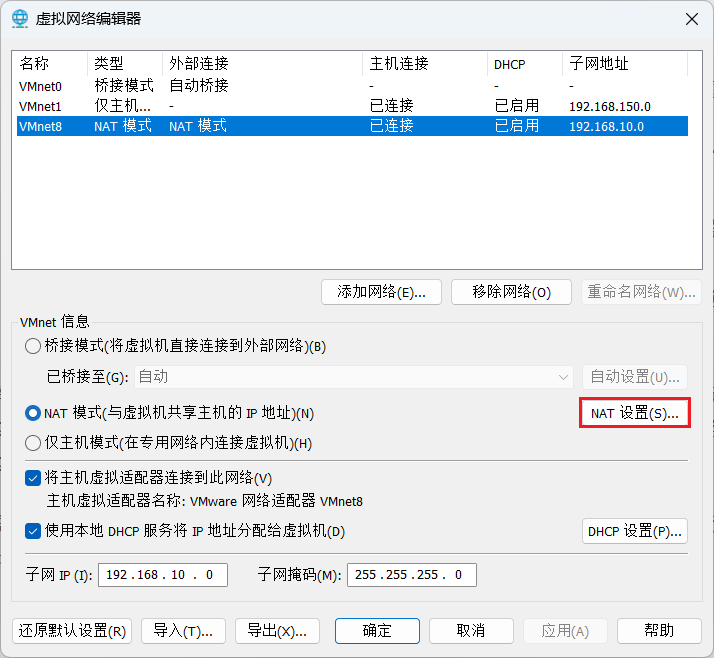
Task: Click the 子网 IP input field
Action: [163, 575]
